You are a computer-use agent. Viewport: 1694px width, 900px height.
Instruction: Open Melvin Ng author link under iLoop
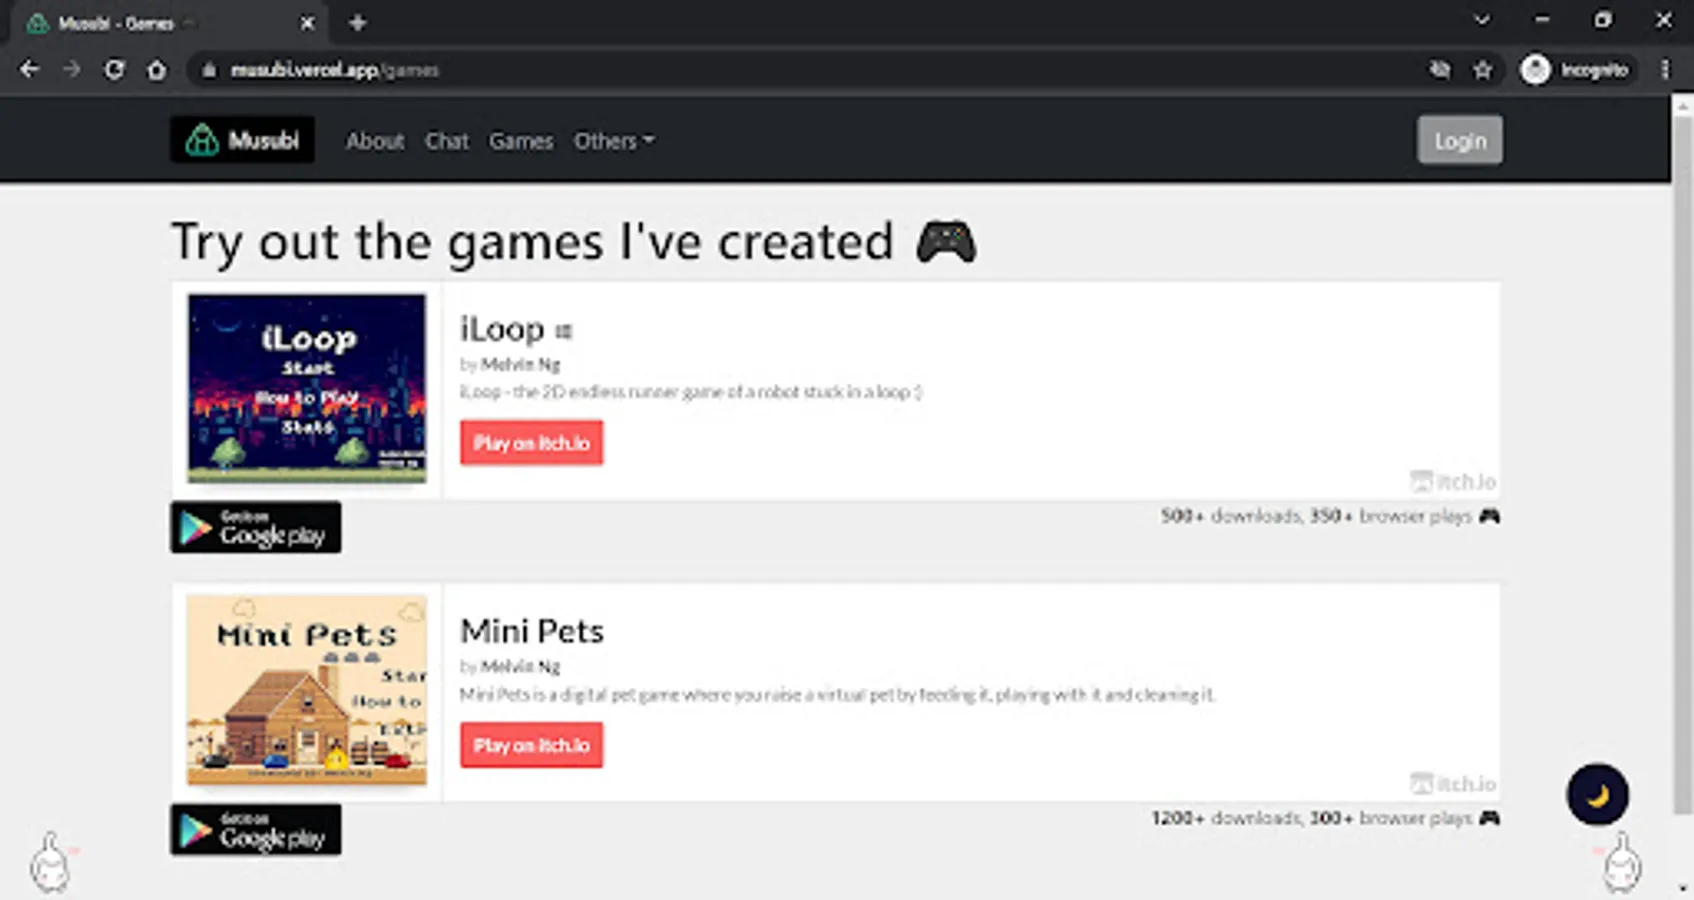coord(520,364)
